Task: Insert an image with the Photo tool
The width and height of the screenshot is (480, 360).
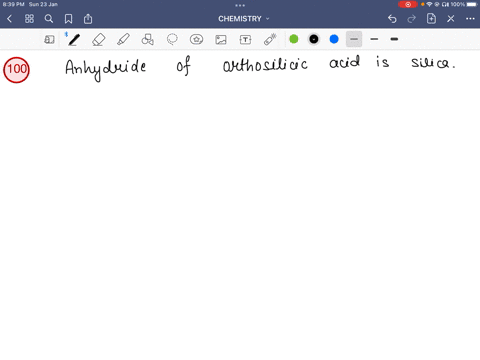Action: tap(221, 40)
